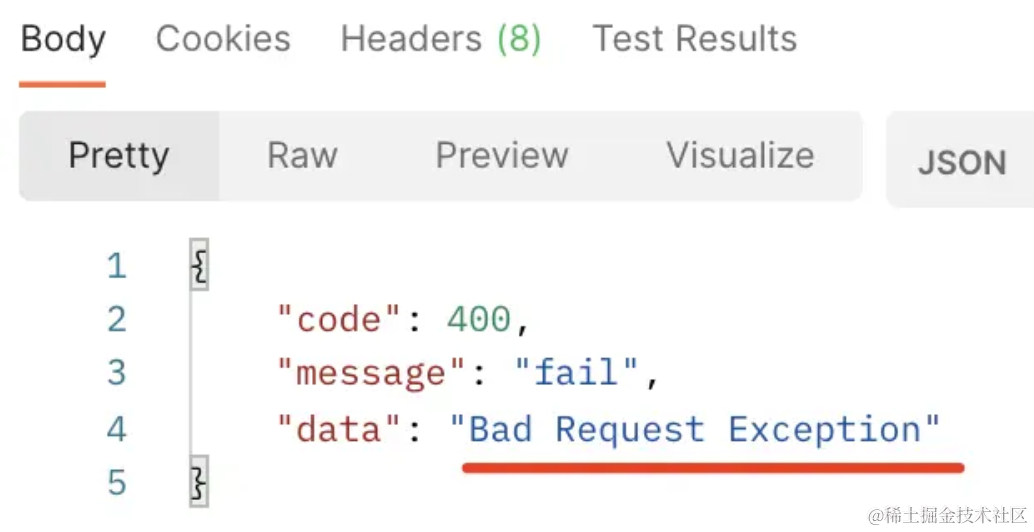Image resolution: width=1034 pixels, height=532 pixels.
Task: Open the Cookies tab
Action: pyautogui.click(x=223, y=38)
